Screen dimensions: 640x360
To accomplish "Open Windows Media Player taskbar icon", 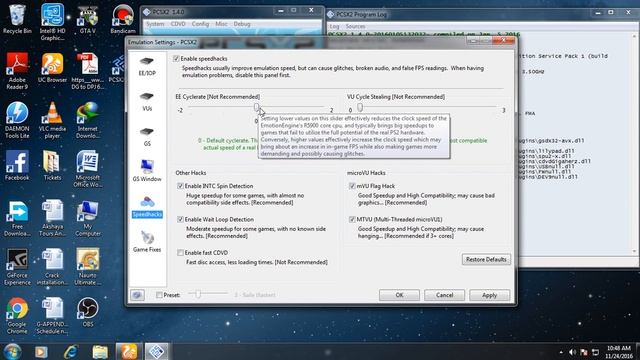I will (x=41, y=351).
